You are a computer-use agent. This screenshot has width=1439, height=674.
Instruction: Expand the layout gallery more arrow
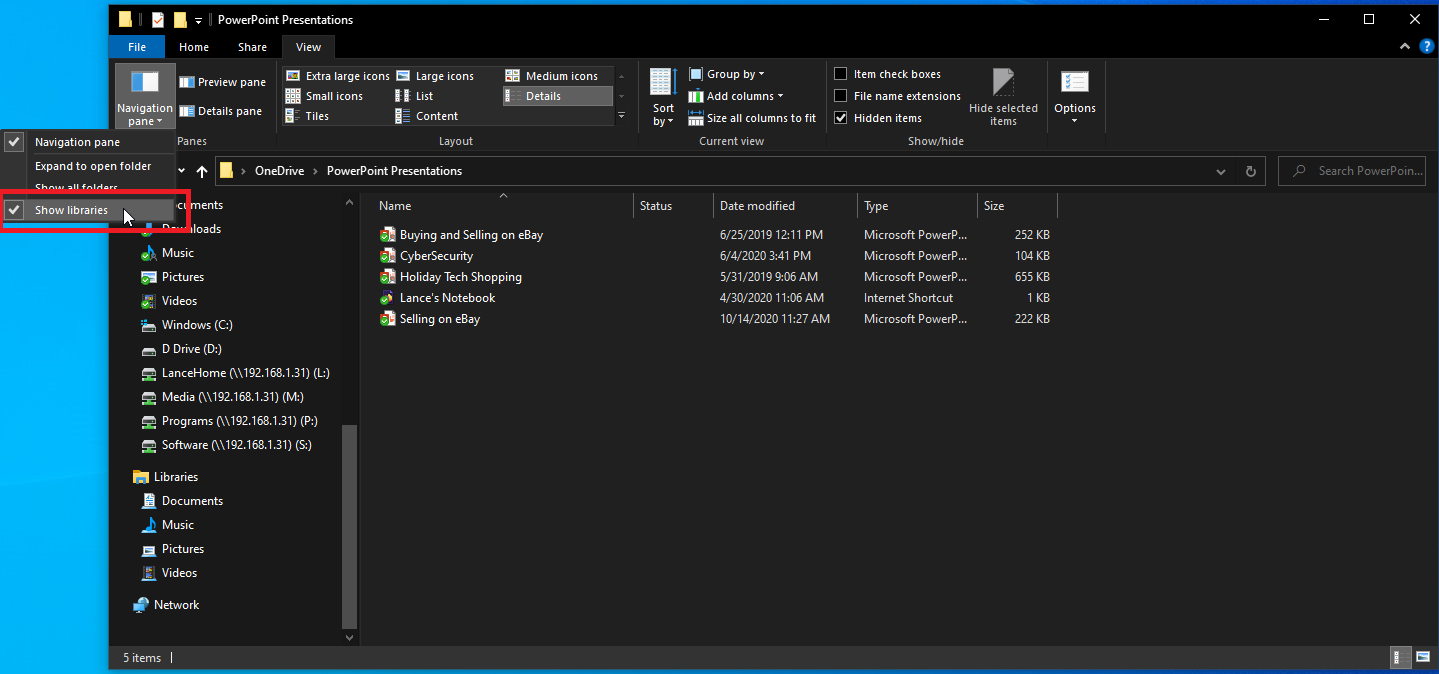click(x=621, y=116)
